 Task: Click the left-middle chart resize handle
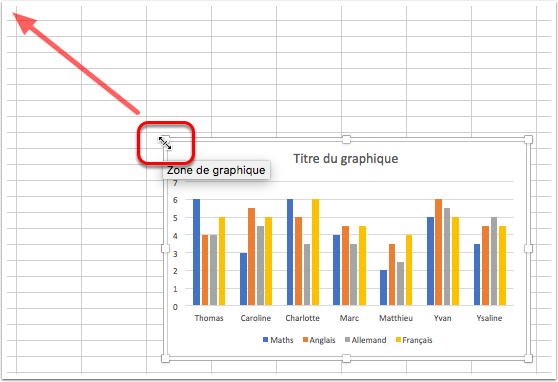[x=165, y=248]
